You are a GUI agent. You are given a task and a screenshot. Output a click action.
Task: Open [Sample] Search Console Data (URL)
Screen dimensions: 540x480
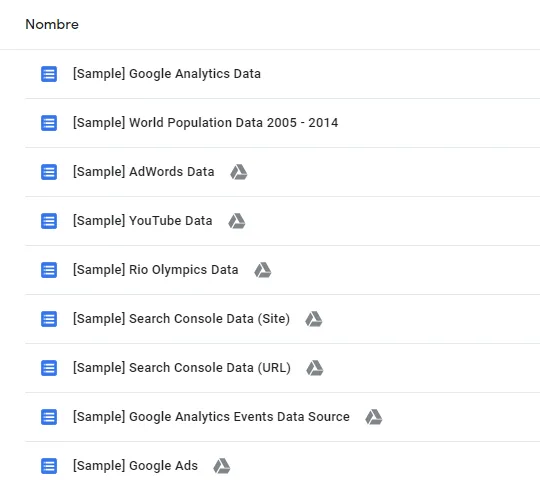(182, 368)
